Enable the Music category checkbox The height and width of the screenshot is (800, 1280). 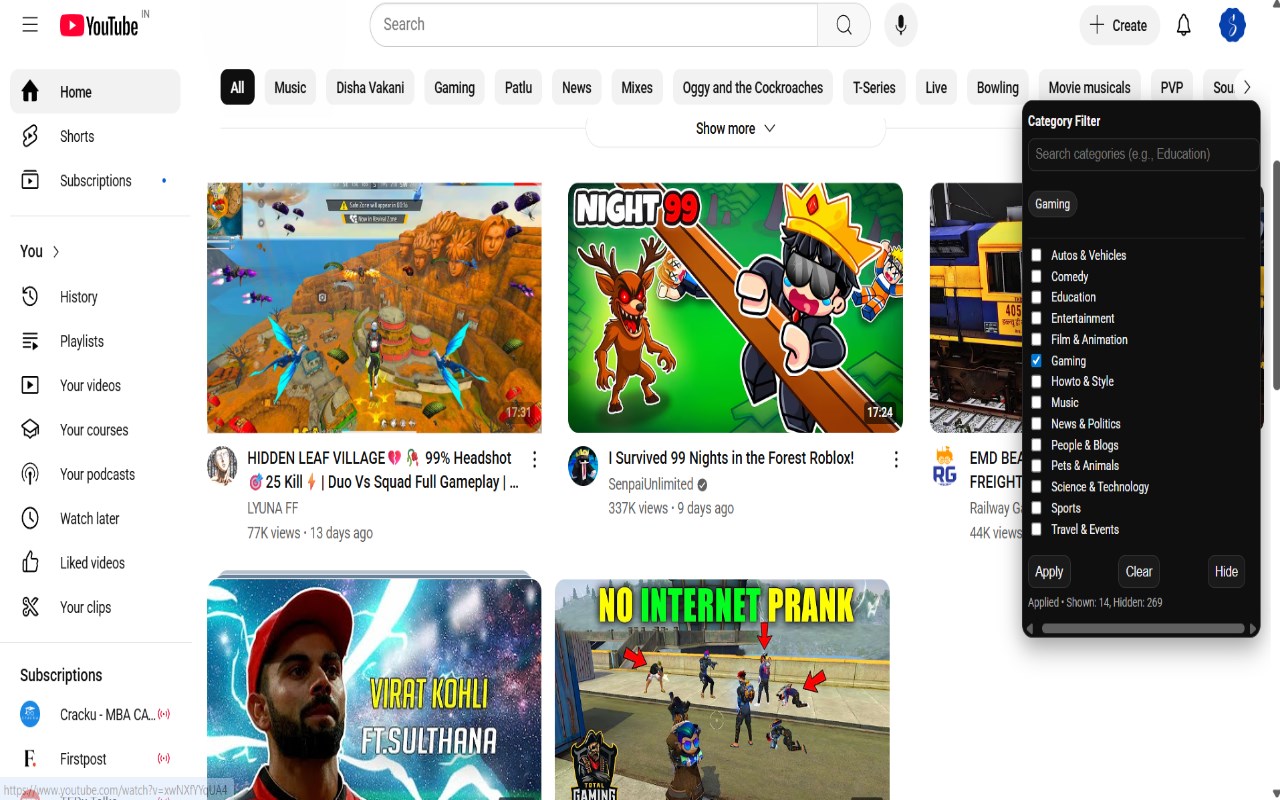1037,402
